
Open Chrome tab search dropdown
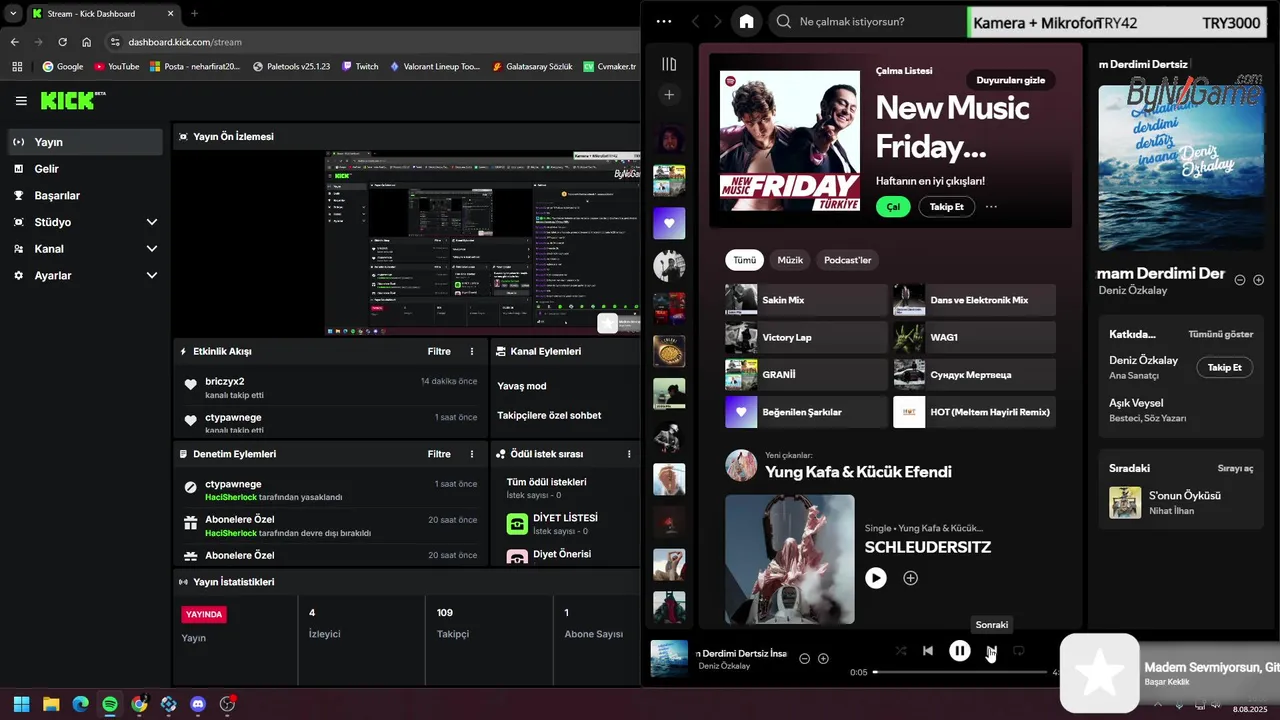[x=13, y=13]
